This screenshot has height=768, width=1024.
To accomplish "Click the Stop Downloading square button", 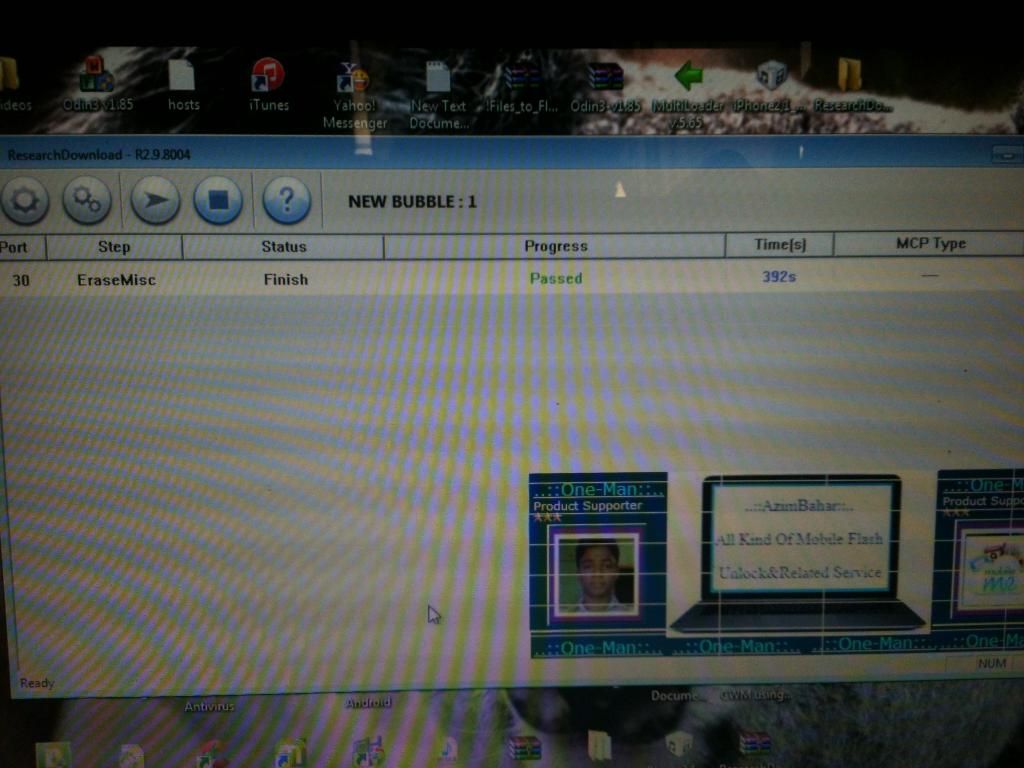I will coord(218,200).
